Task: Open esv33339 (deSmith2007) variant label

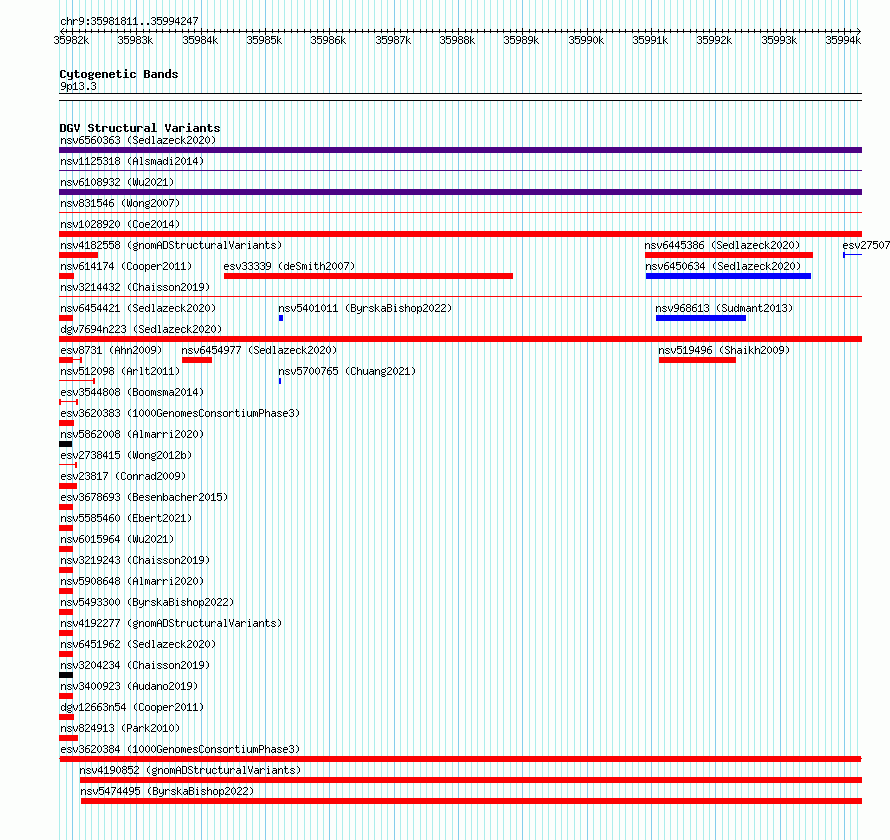Action: (x=289, y=266)
